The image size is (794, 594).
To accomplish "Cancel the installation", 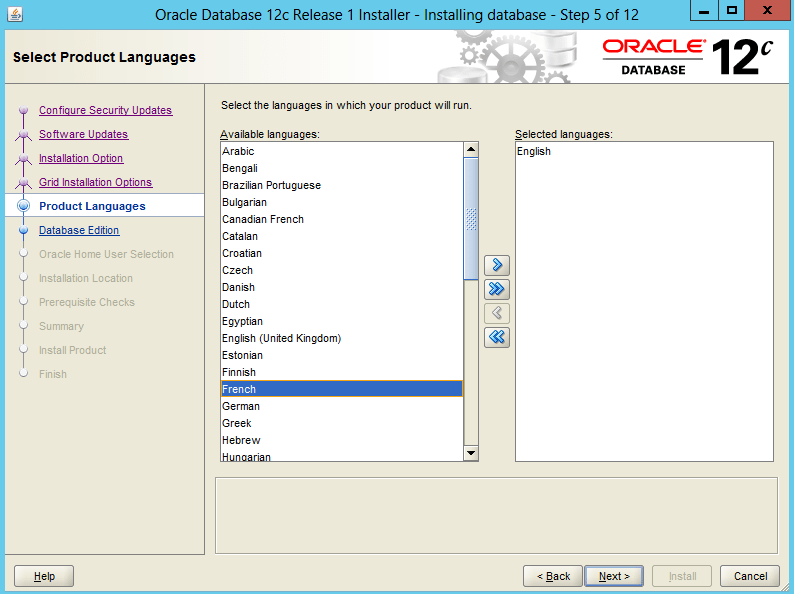I will 750,576.
